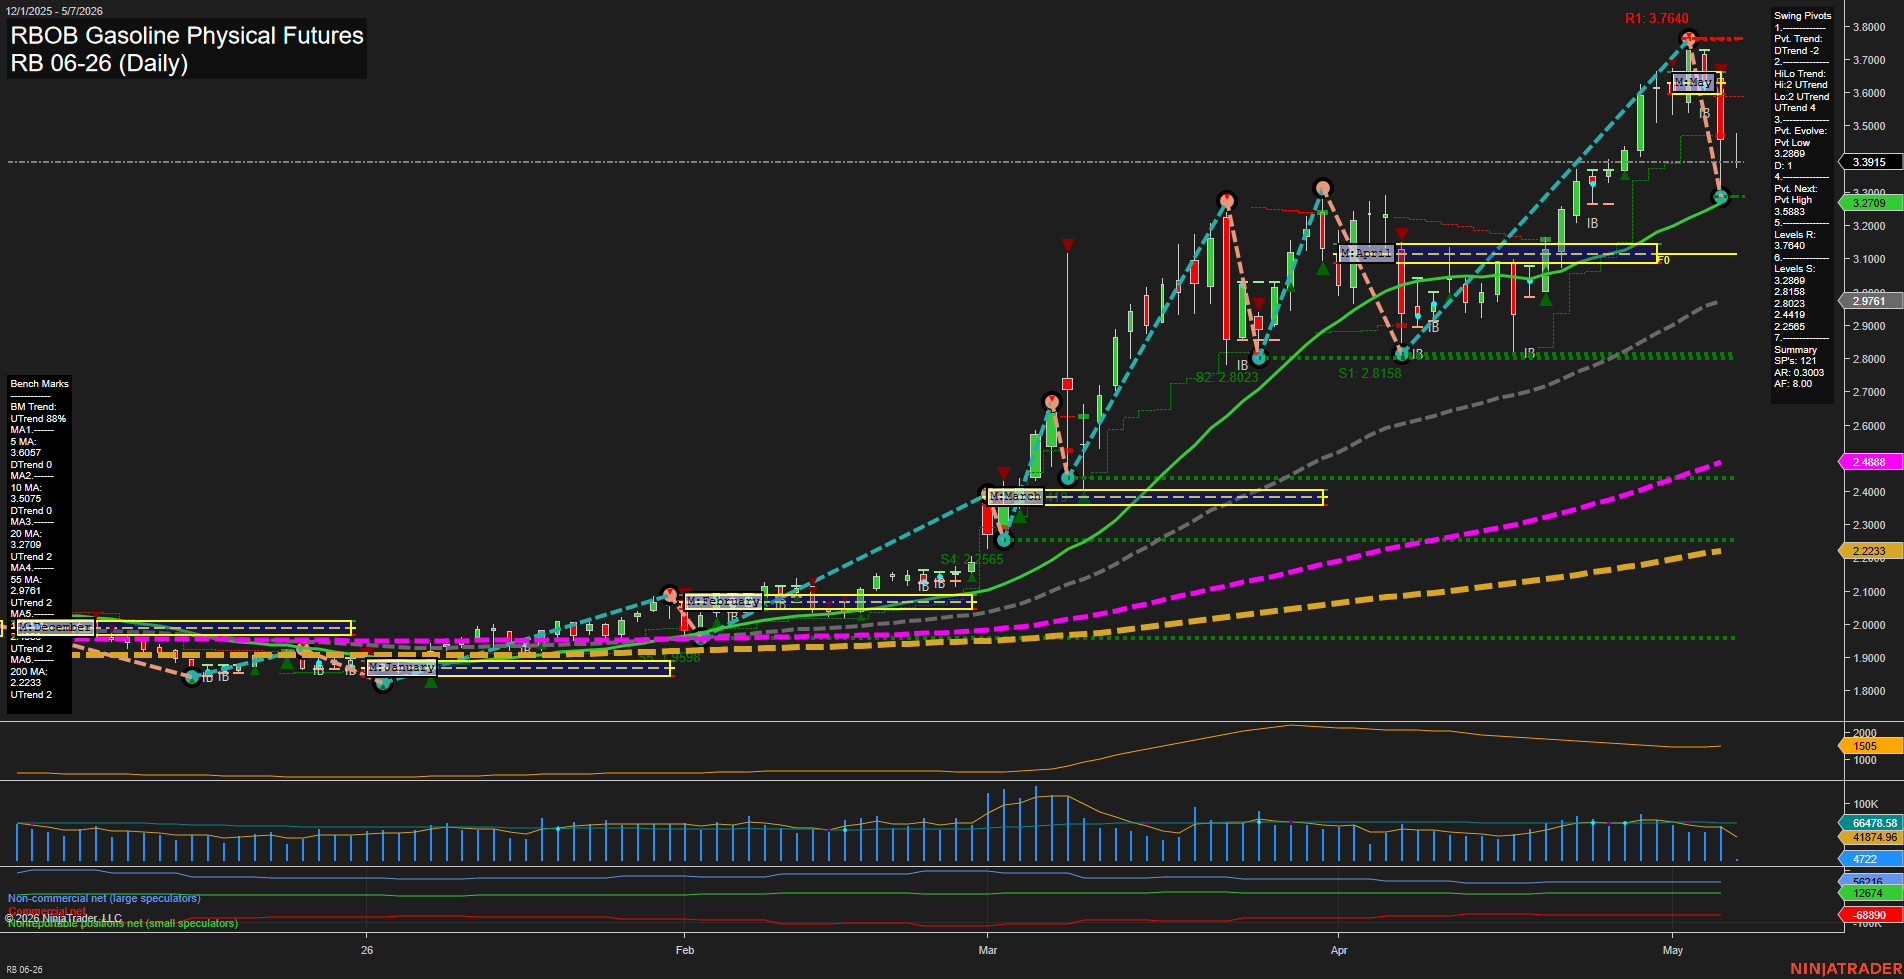Select the May label on the time axis
Screen dimensions: 1904x979
coord(1673,950)
